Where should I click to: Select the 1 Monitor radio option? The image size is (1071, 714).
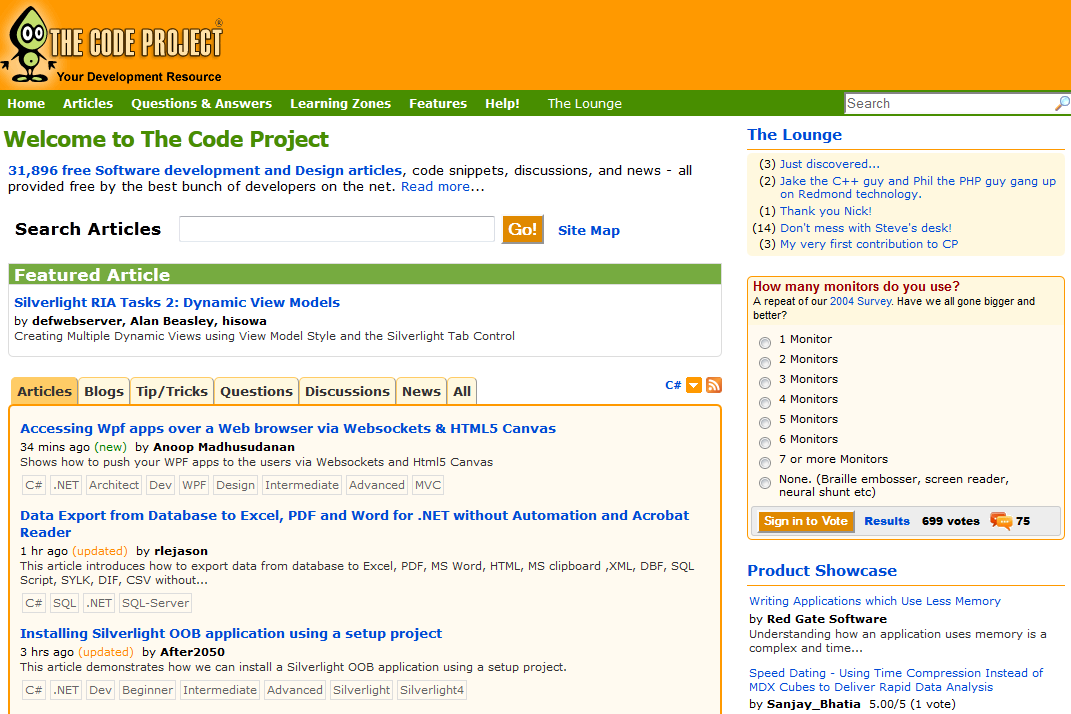765,343
